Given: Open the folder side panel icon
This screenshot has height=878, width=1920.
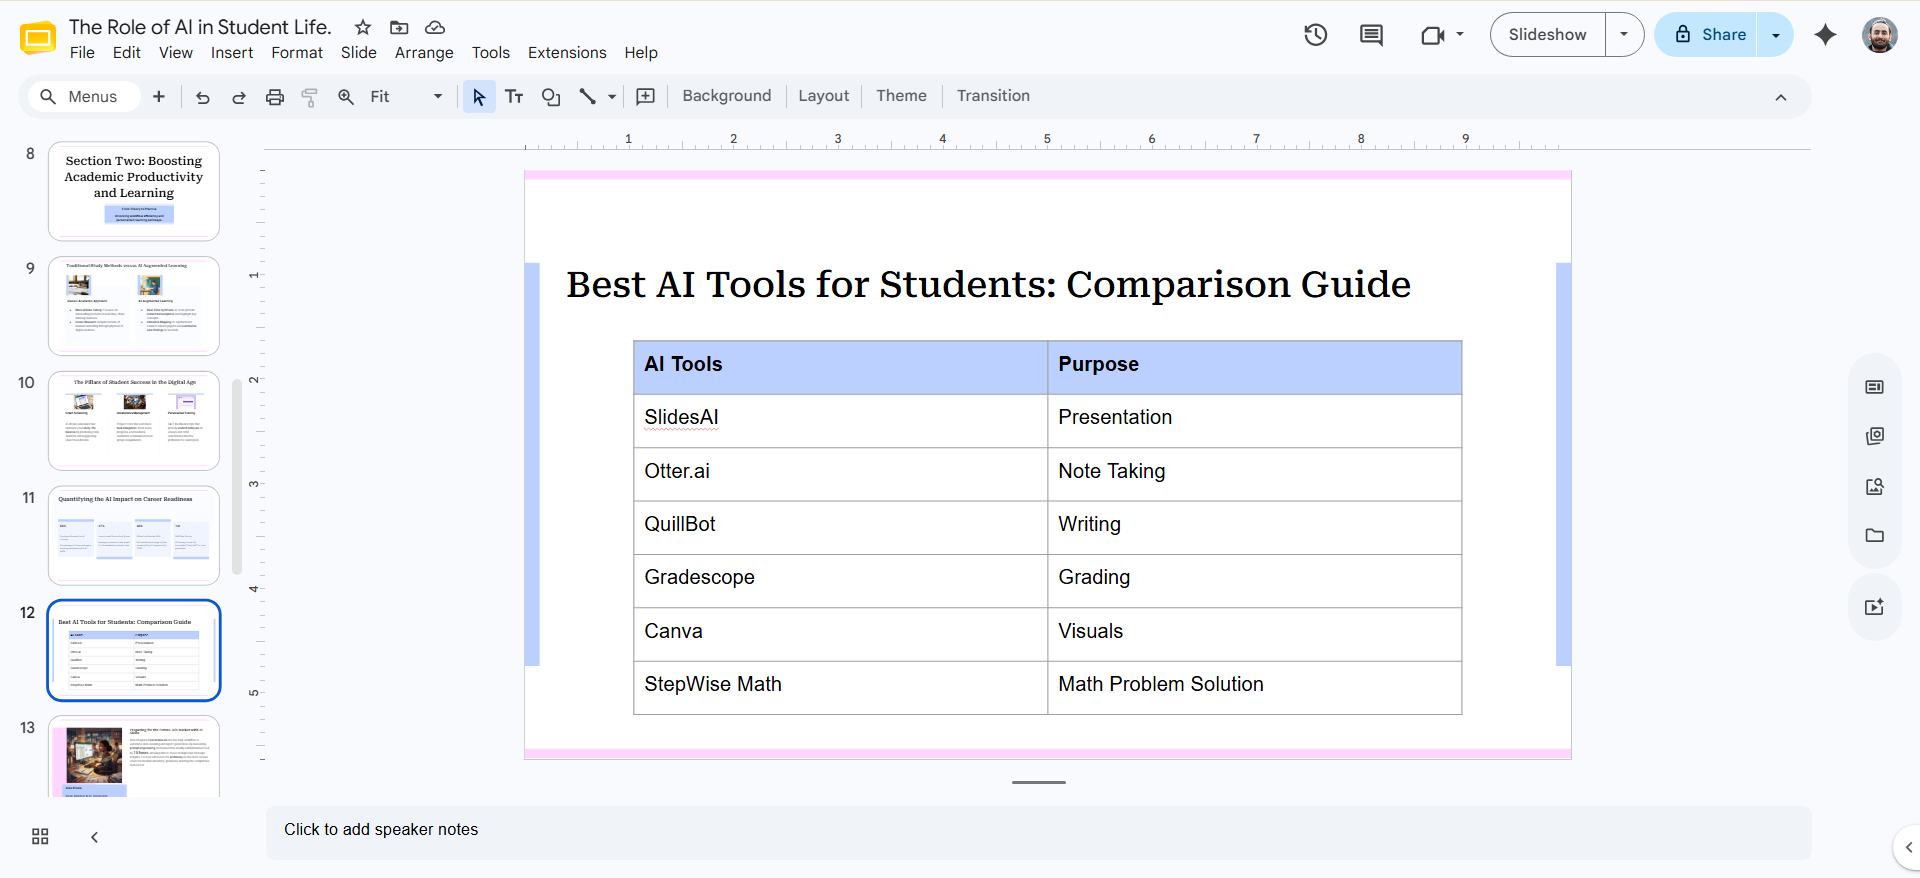Looking at the screenshot, I should pos(1875,535).
